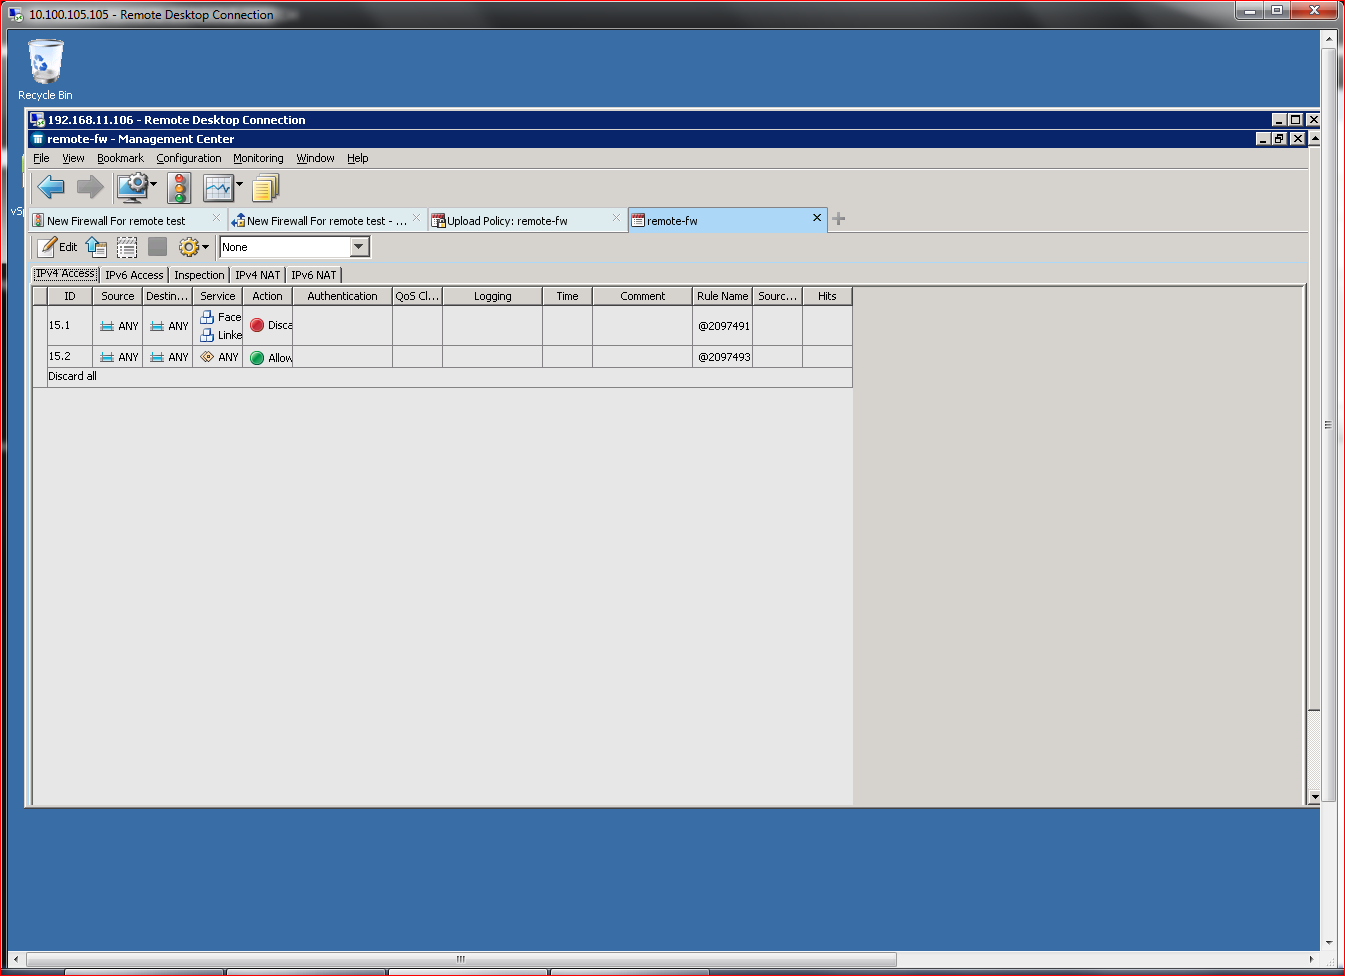
Task: Click the Service column header
Action: tap(217, 296)
